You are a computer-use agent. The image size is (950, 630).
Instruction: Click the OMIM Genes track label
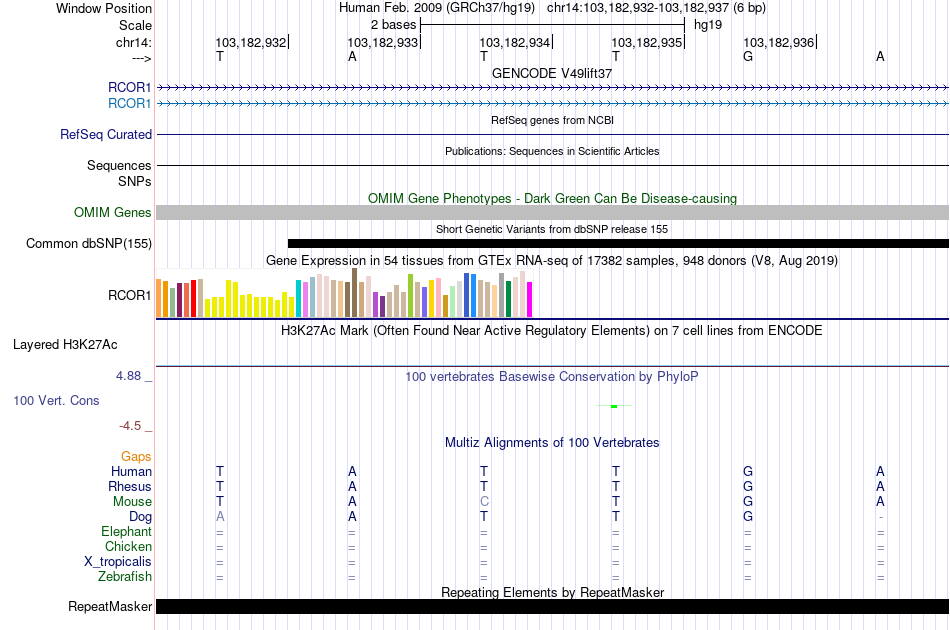tap(113, 213)
